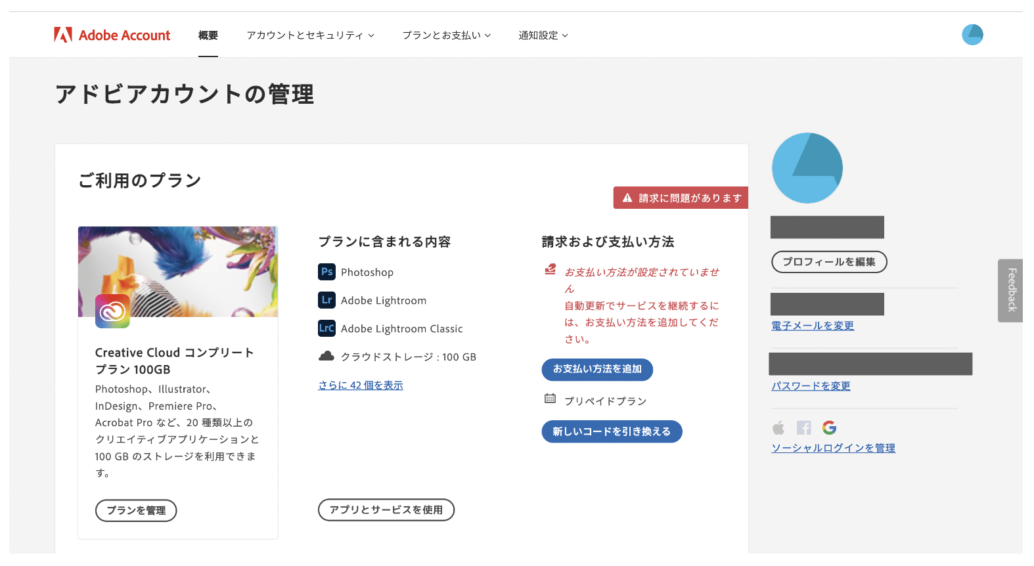Click the Facebook social login icon
1034x566 pixels.
point(803,428)
